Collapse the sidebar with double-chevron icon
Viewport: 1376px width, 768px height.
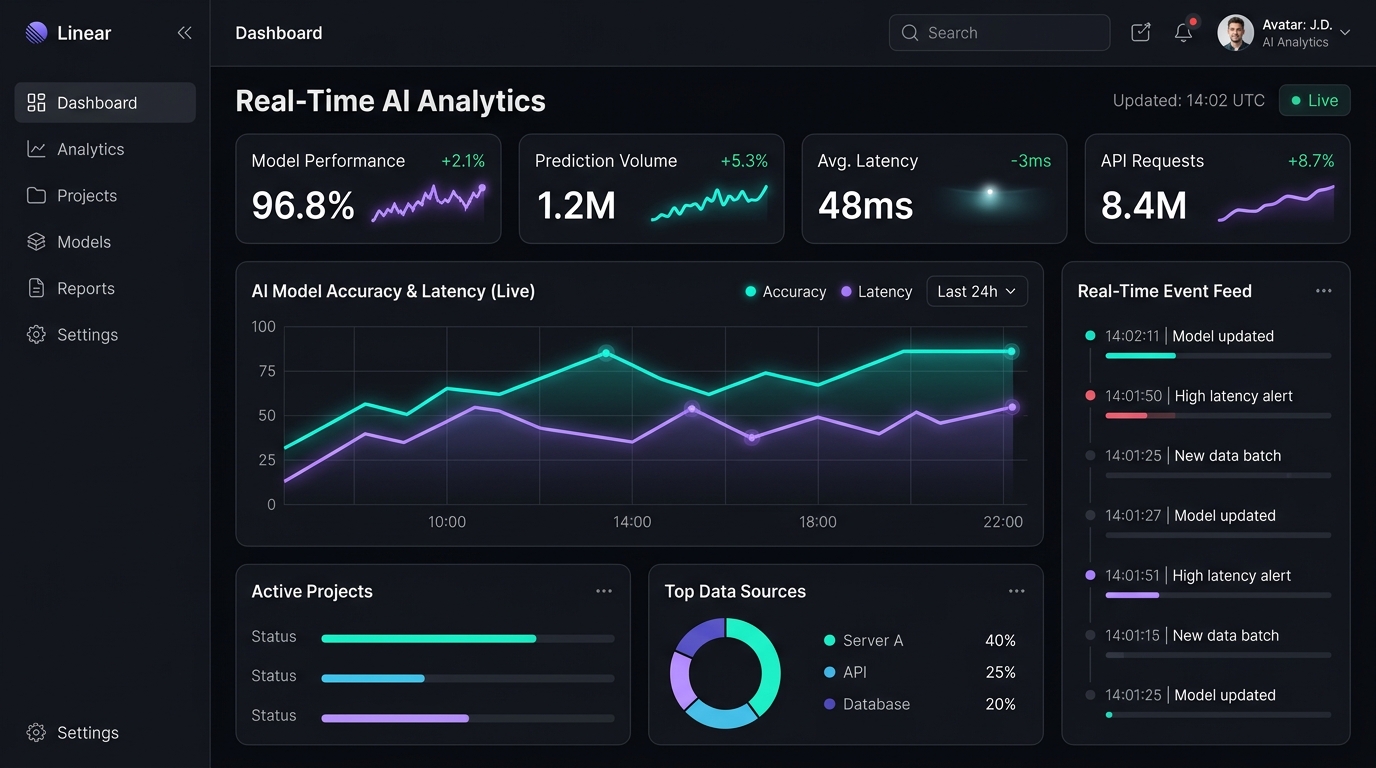click(x=184, y=33)
